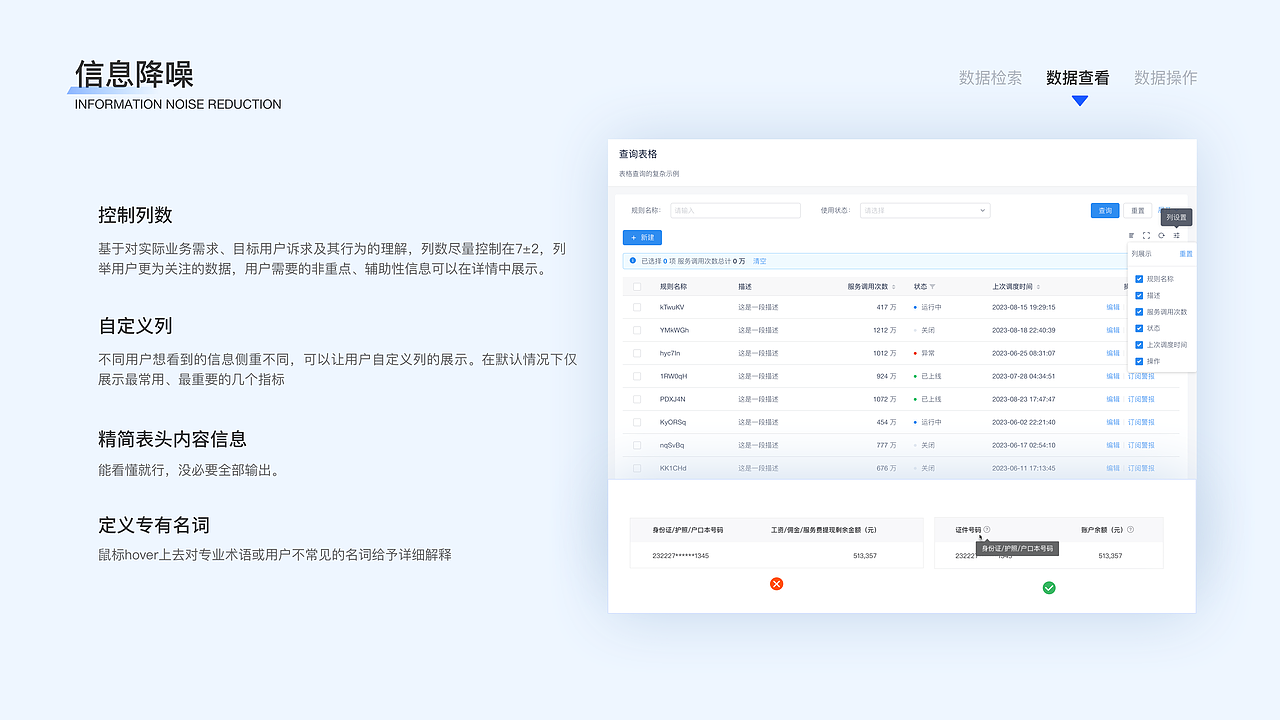Click the row density icon in the toolbar
The width and height of the screenshot is (1280, 720).
1131,236
